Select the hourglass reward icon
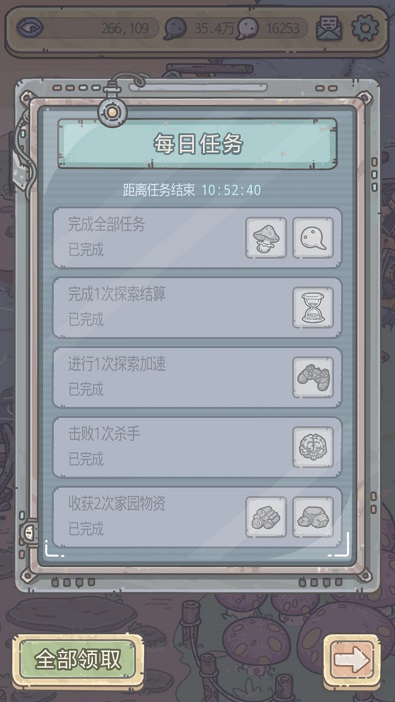 click(x=313, y=308)
